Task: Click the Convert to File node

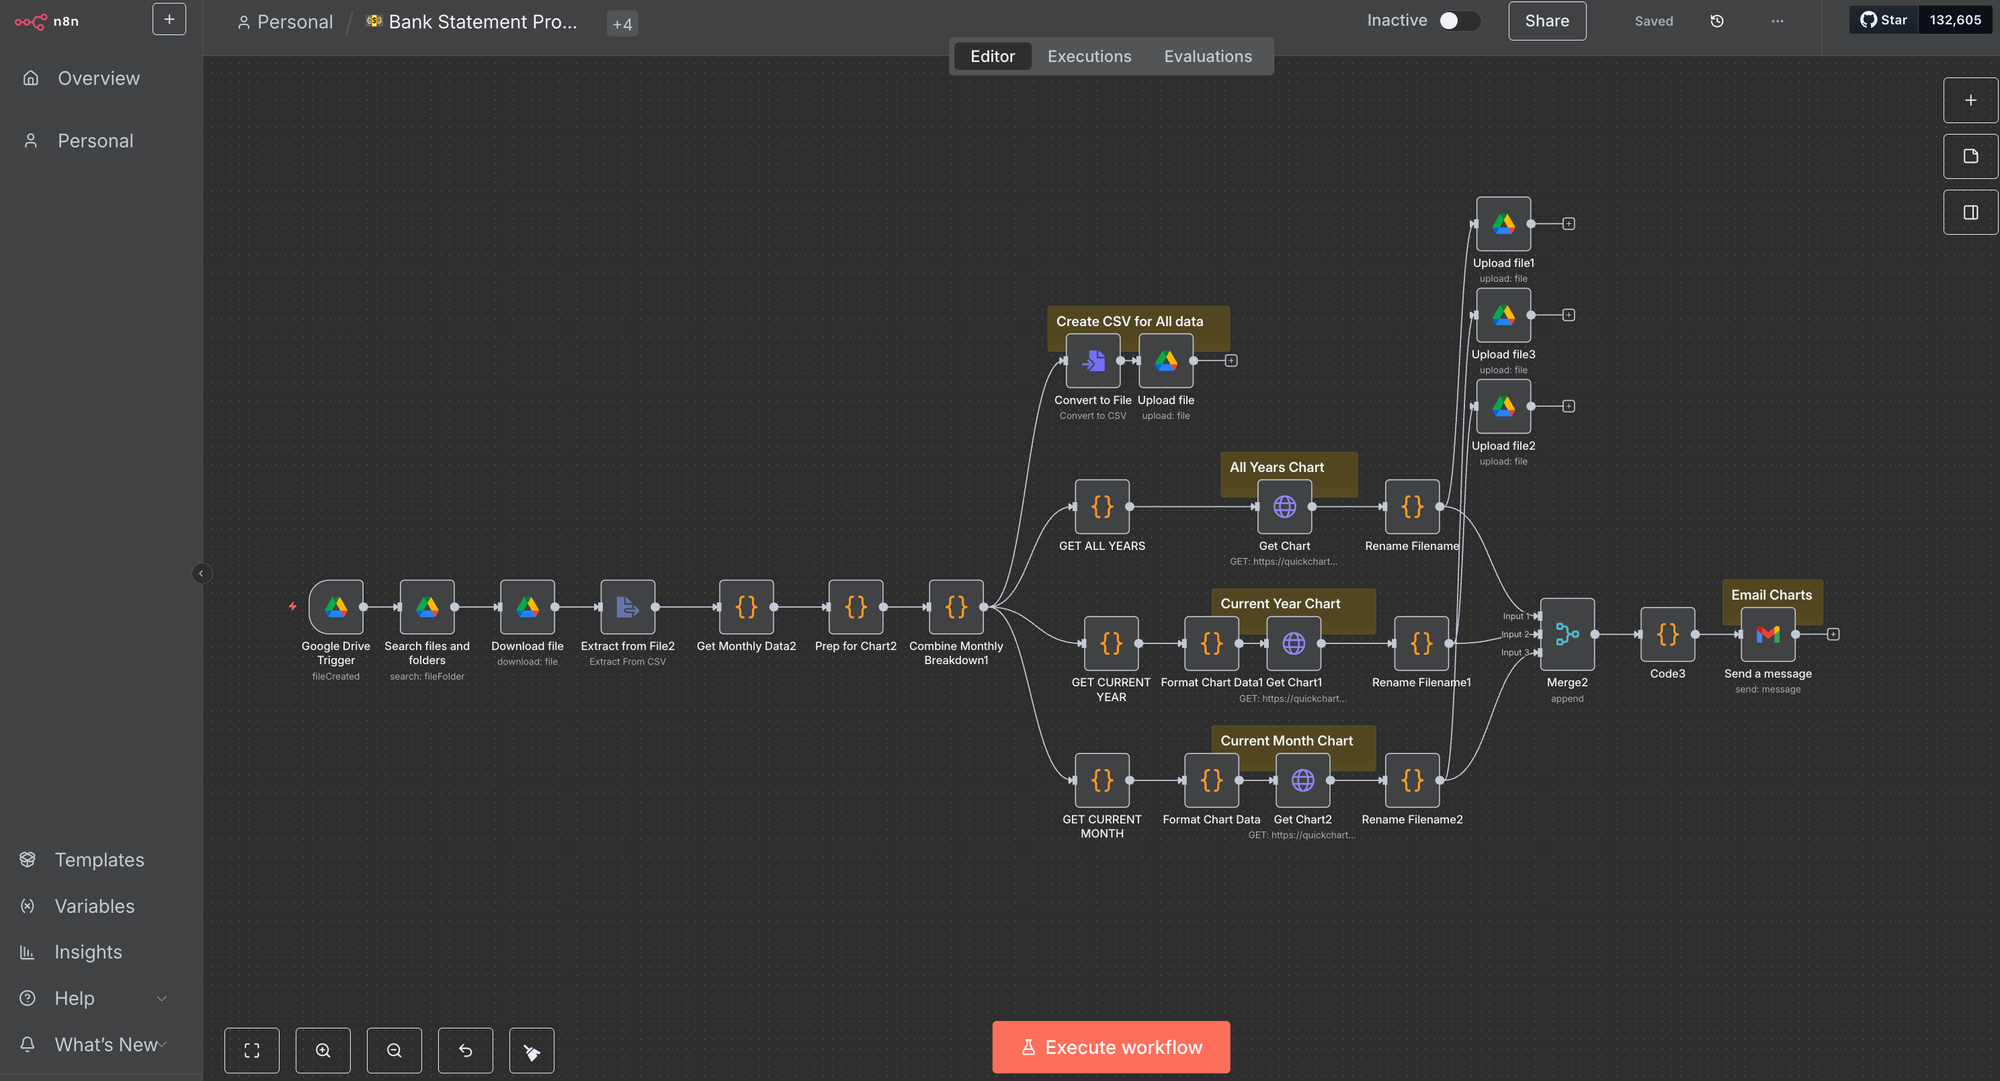Action: (1093, 361)
